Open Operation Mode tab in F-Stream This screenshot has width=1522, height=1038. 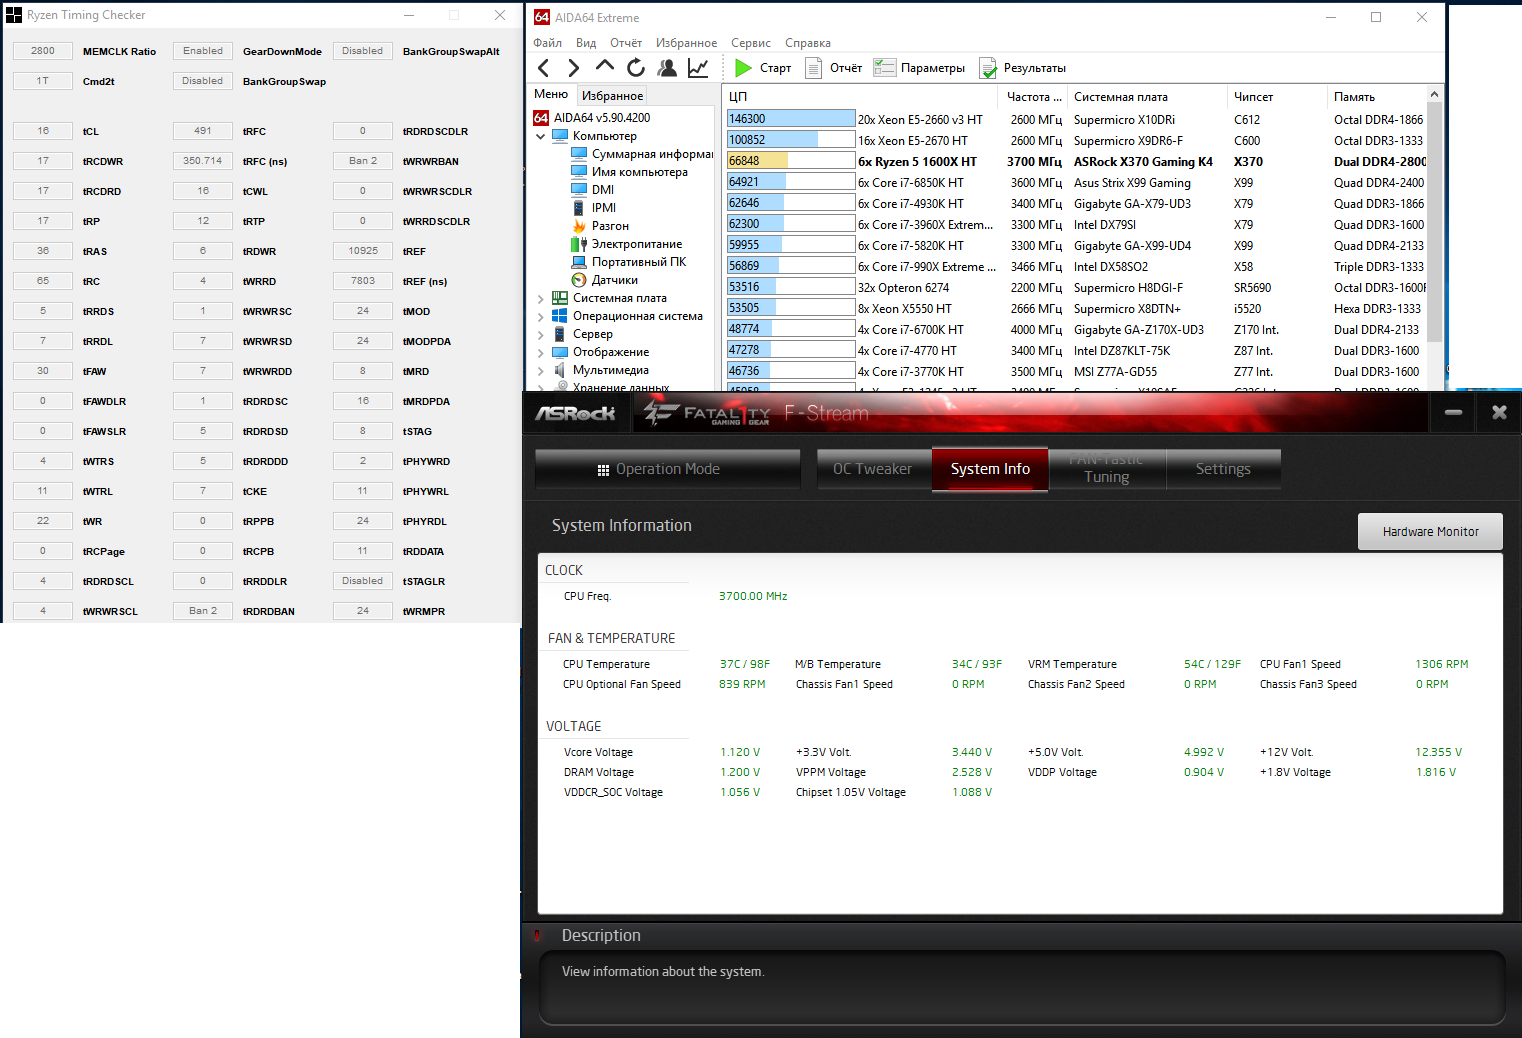pyautogui.click(x=668, y=469)
